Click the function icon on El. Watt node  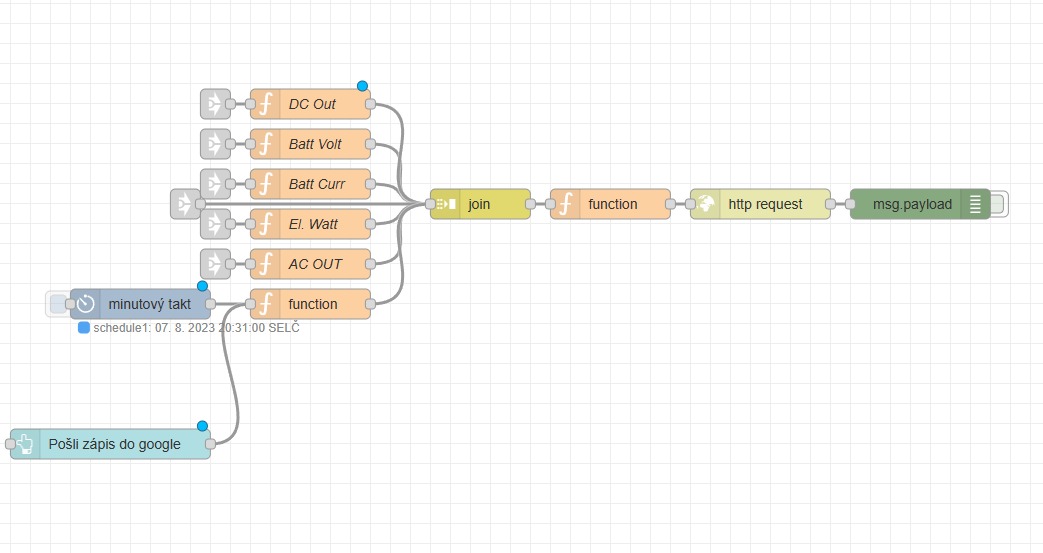pyautogui.click(x=265, y=224)
